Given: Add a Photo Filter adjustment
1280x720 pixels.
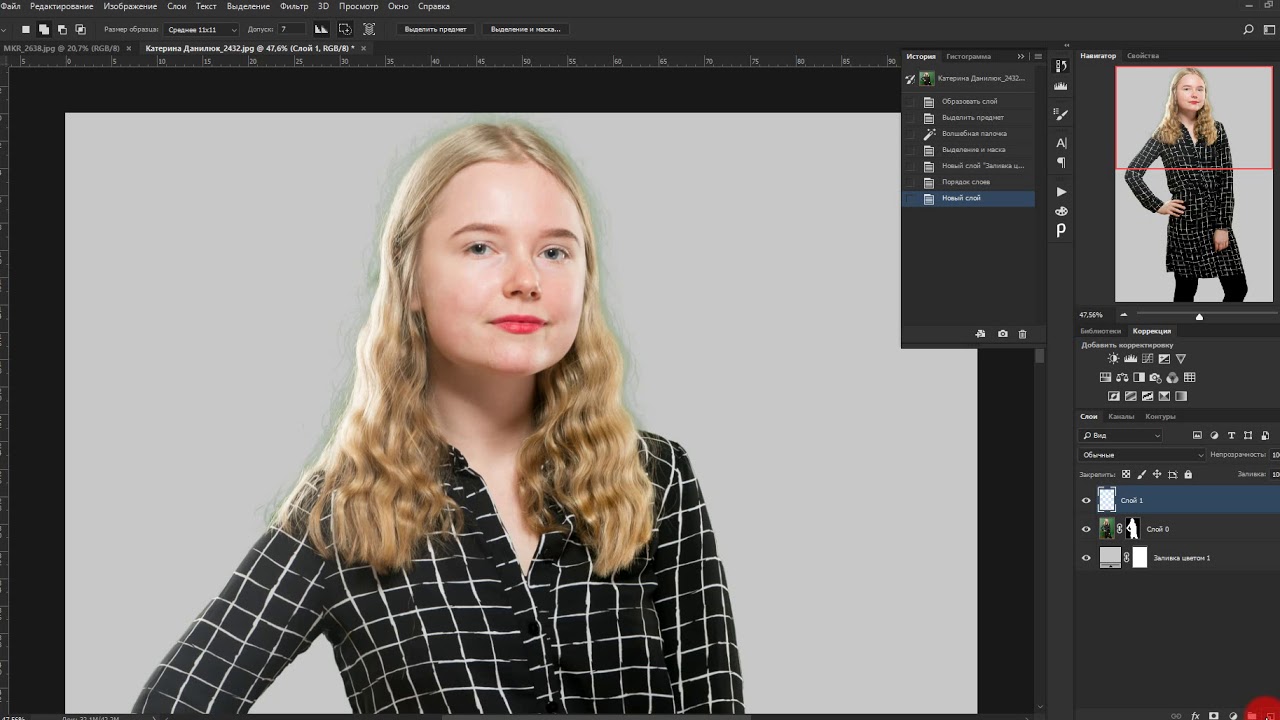Looking at the screenshot, I should 1156,378.
